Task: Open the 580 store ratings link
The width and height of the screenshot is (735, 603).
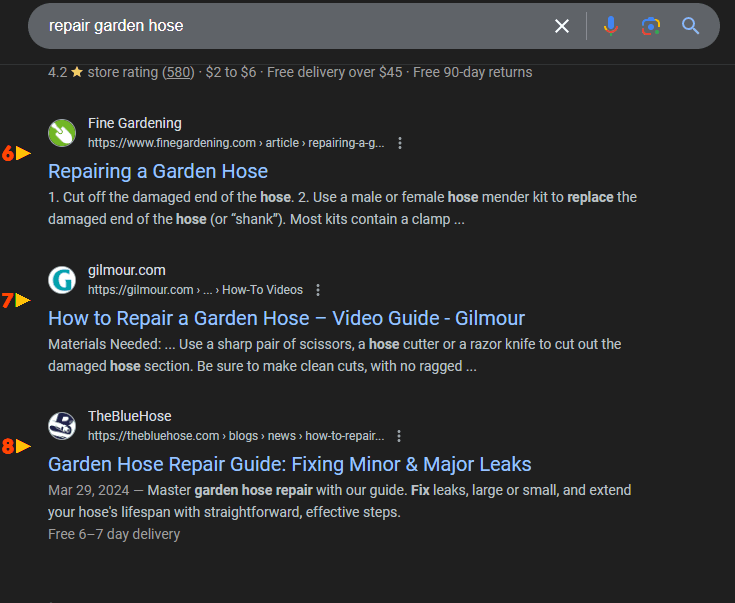Action: pyautogui.click(x=180, y=72)
